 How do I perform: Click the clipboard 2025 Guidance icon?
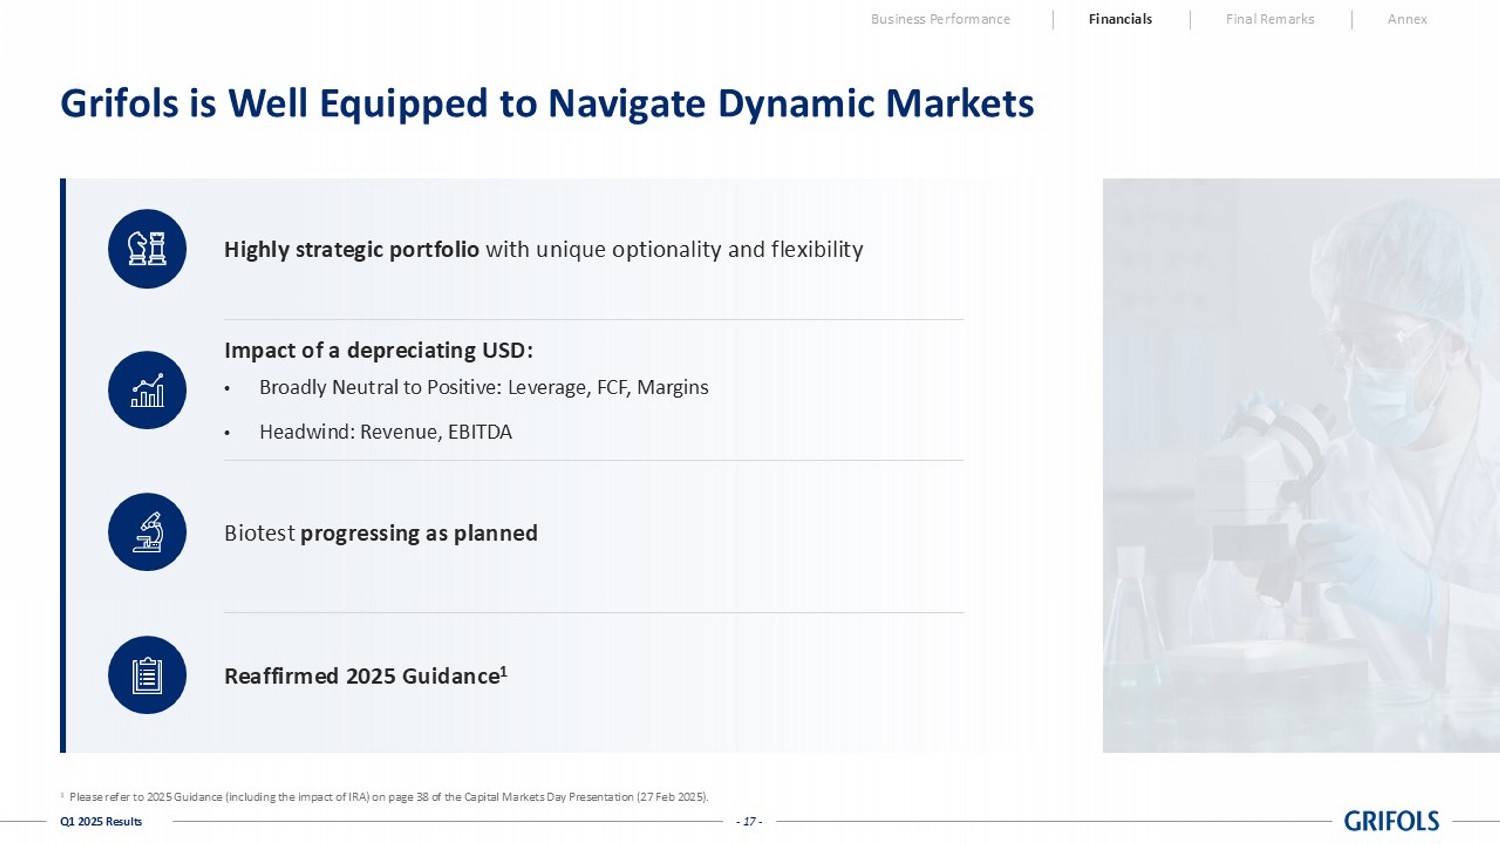click(147, 675)
